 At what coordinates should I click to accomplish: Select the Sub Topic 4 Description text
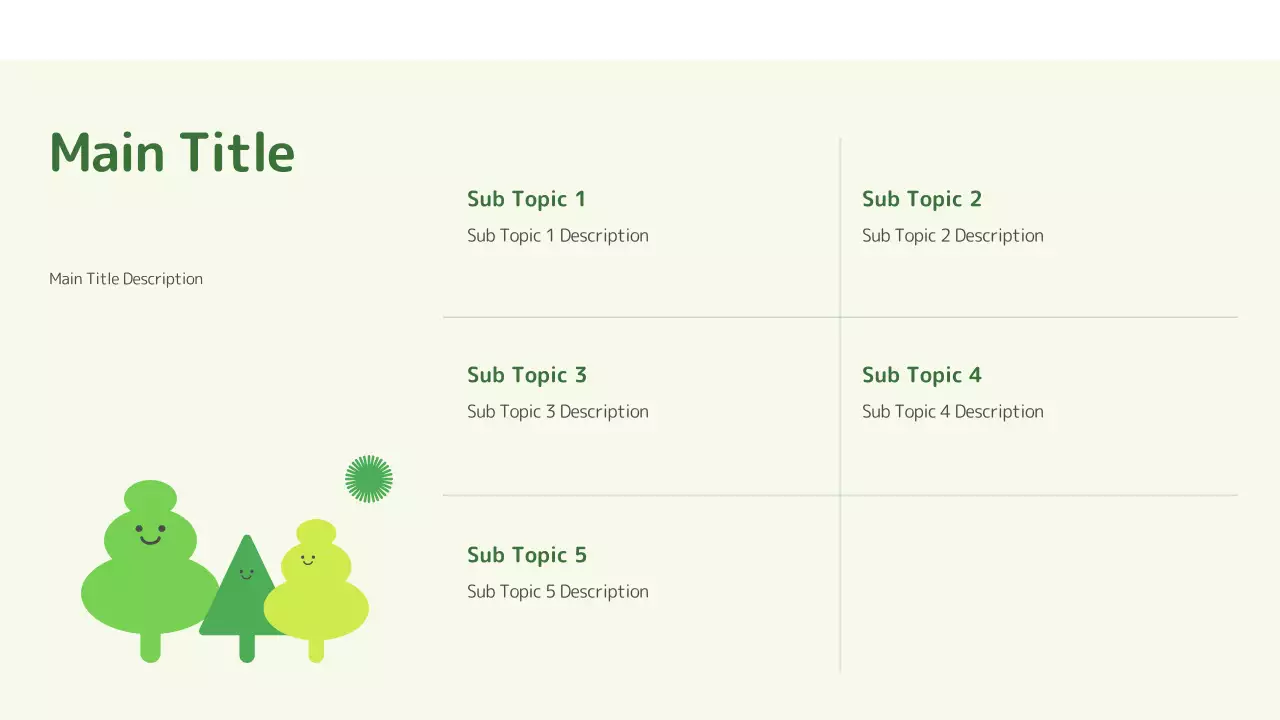[952, 412]
